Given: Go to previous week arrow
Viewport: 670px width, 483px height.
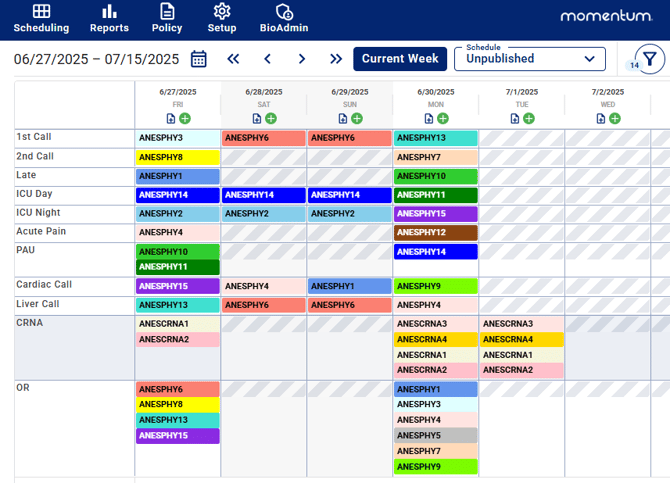Looking at the screenshot, I should point(267,59).
